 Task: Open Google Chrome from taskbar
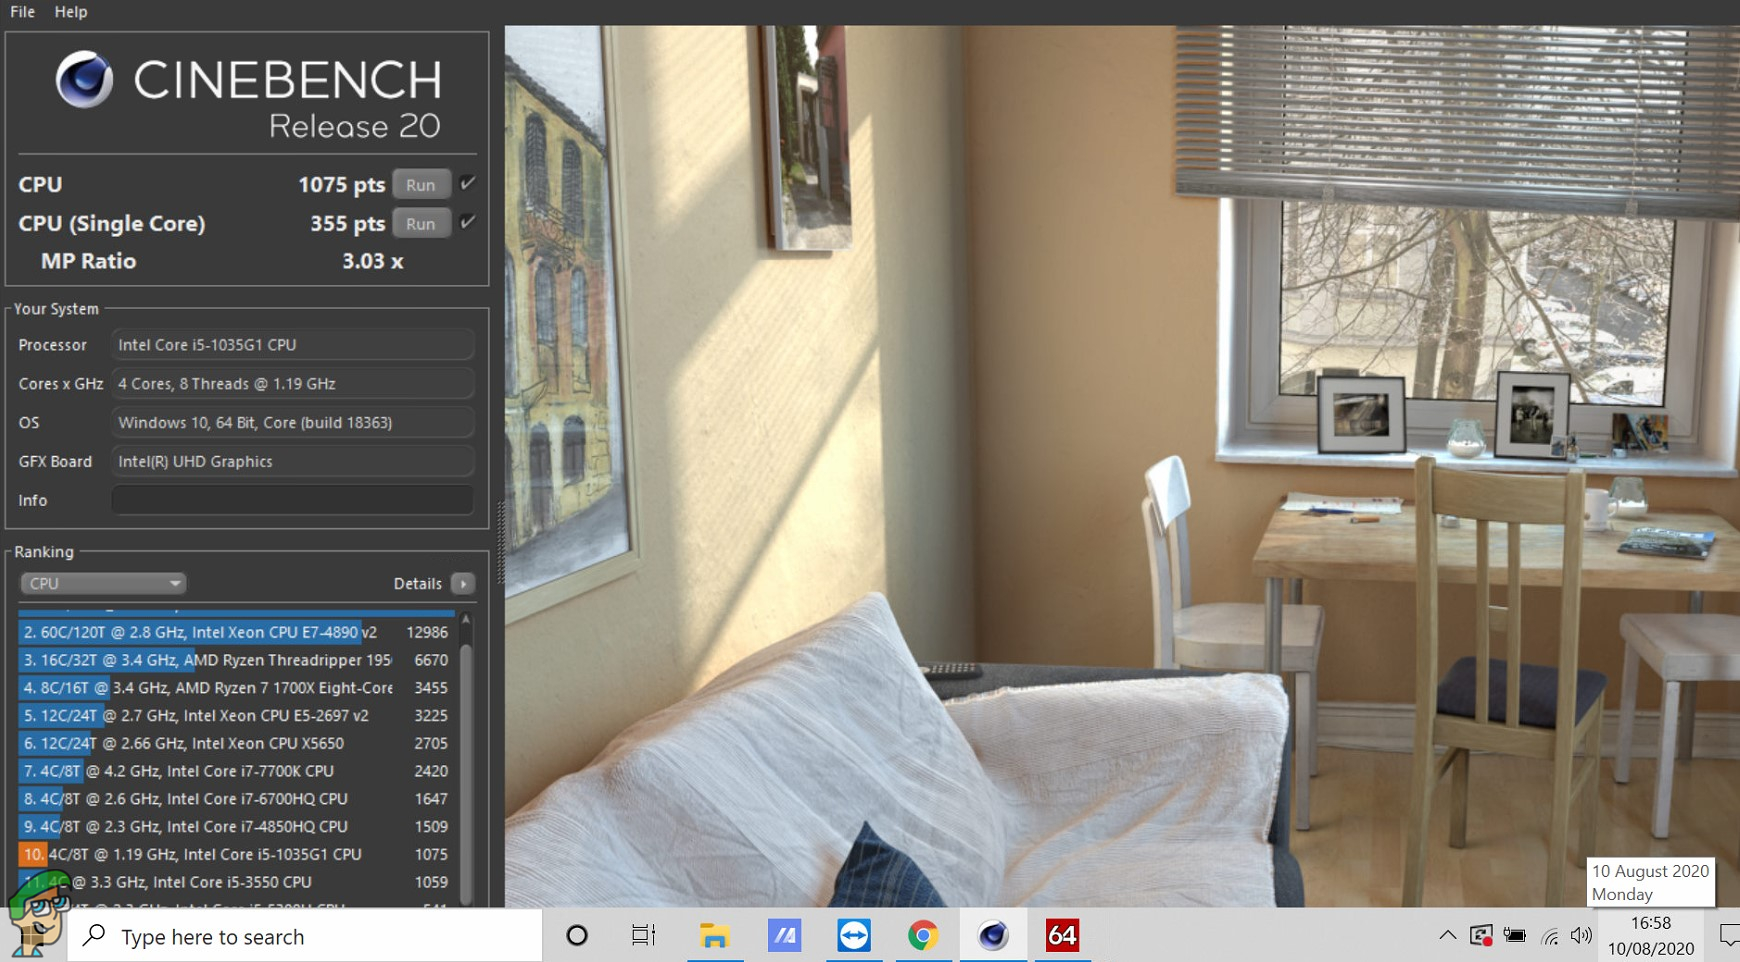pyautogui.click(x=923, y=936)
